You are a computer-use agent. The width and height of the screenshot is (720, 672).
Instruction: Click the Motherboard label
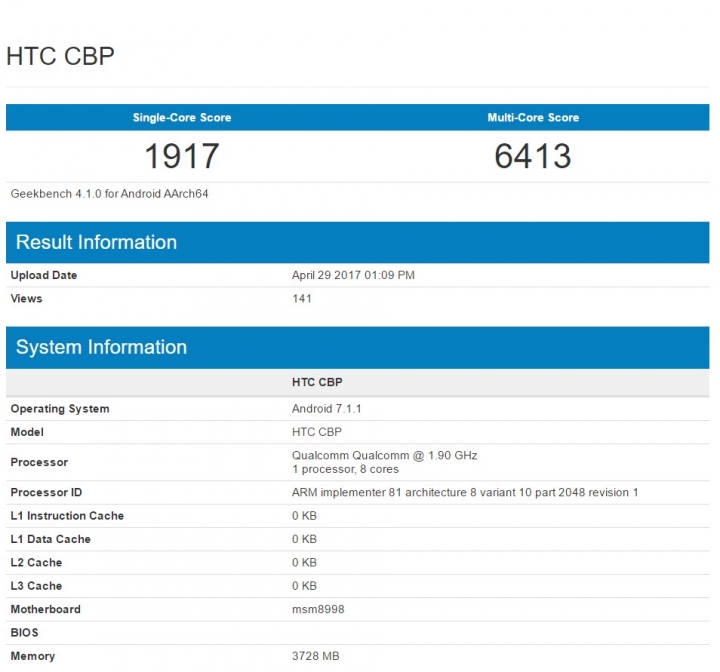pos(45,610)
